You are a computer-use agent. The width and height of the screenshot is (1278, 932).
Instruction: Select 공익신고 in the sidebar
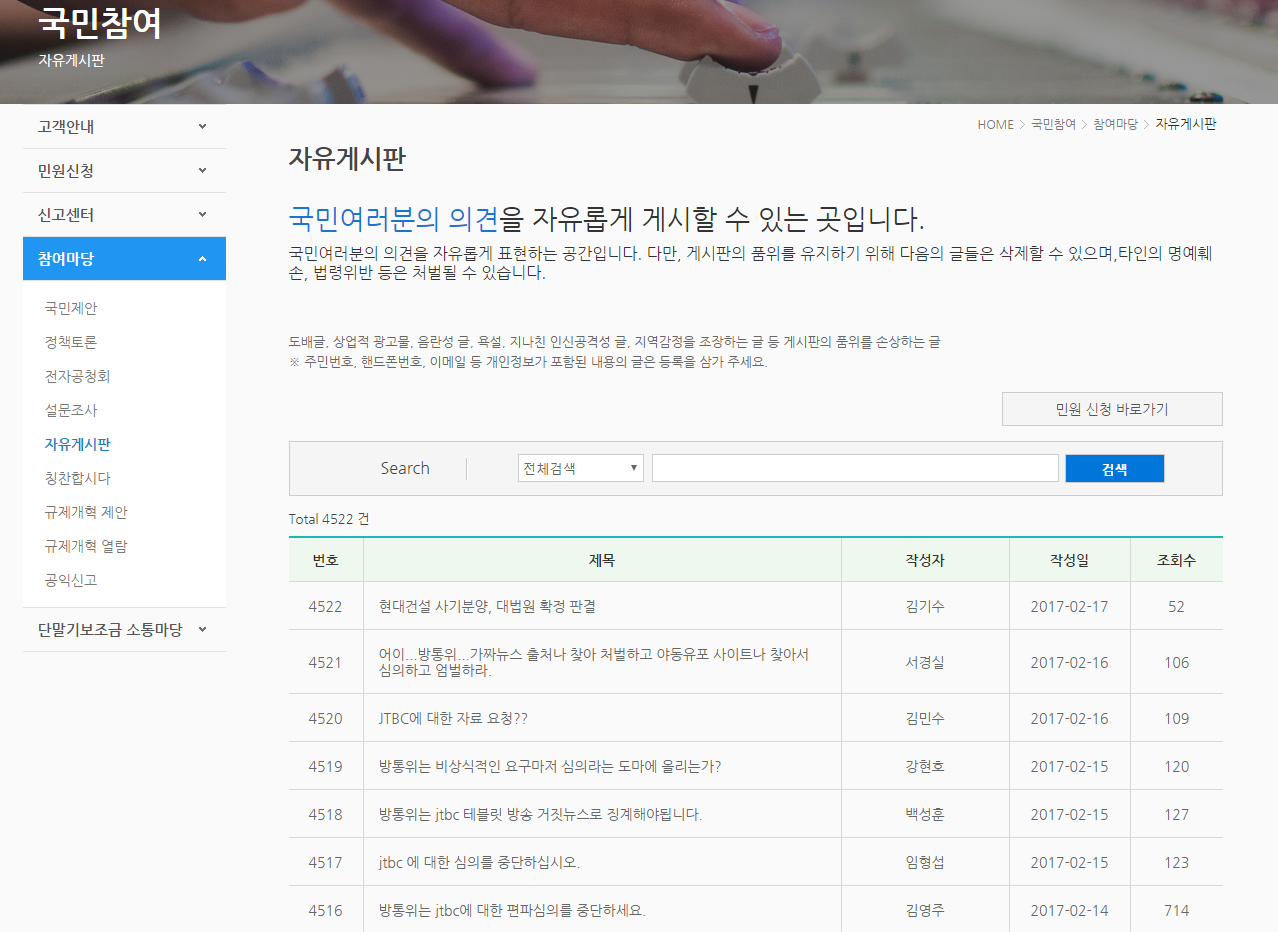[71, 580]
